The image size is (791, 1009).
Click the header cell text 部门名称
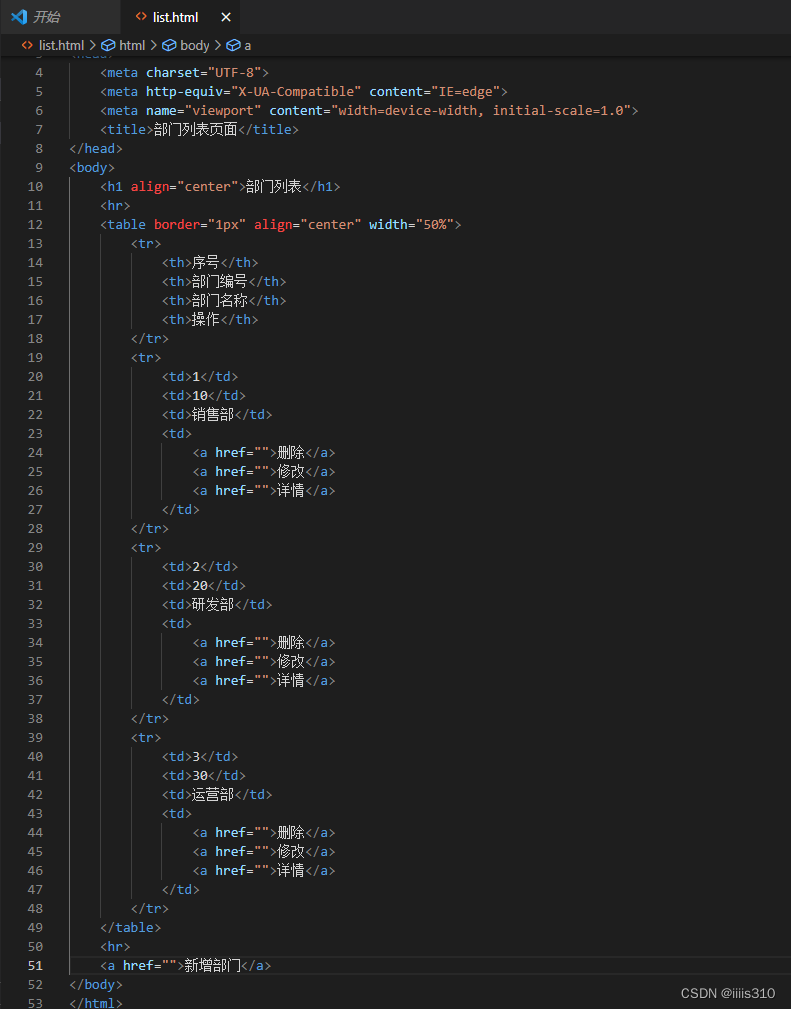(219, 301)
